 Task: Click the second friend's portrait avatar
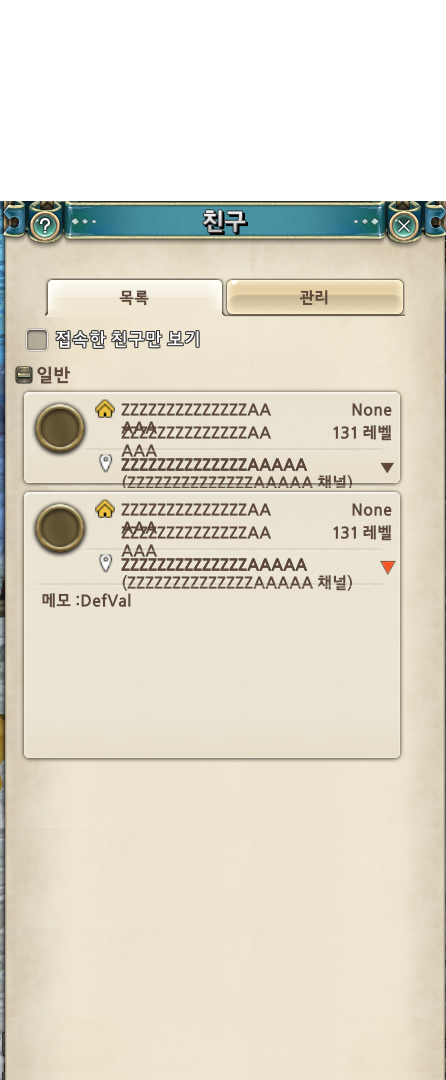click(60, 528)
